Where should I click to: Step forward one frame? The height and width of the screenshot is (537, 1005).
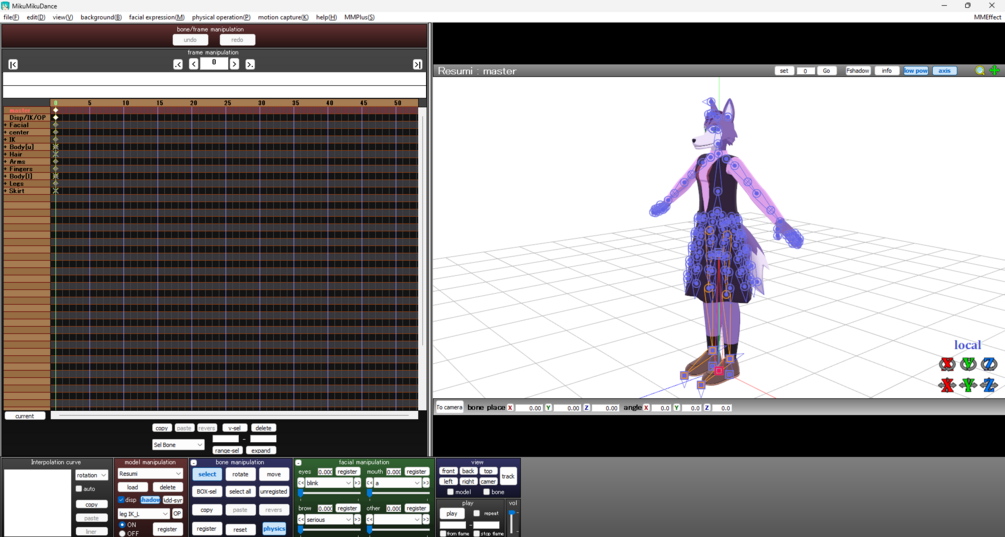coord(235,64)
